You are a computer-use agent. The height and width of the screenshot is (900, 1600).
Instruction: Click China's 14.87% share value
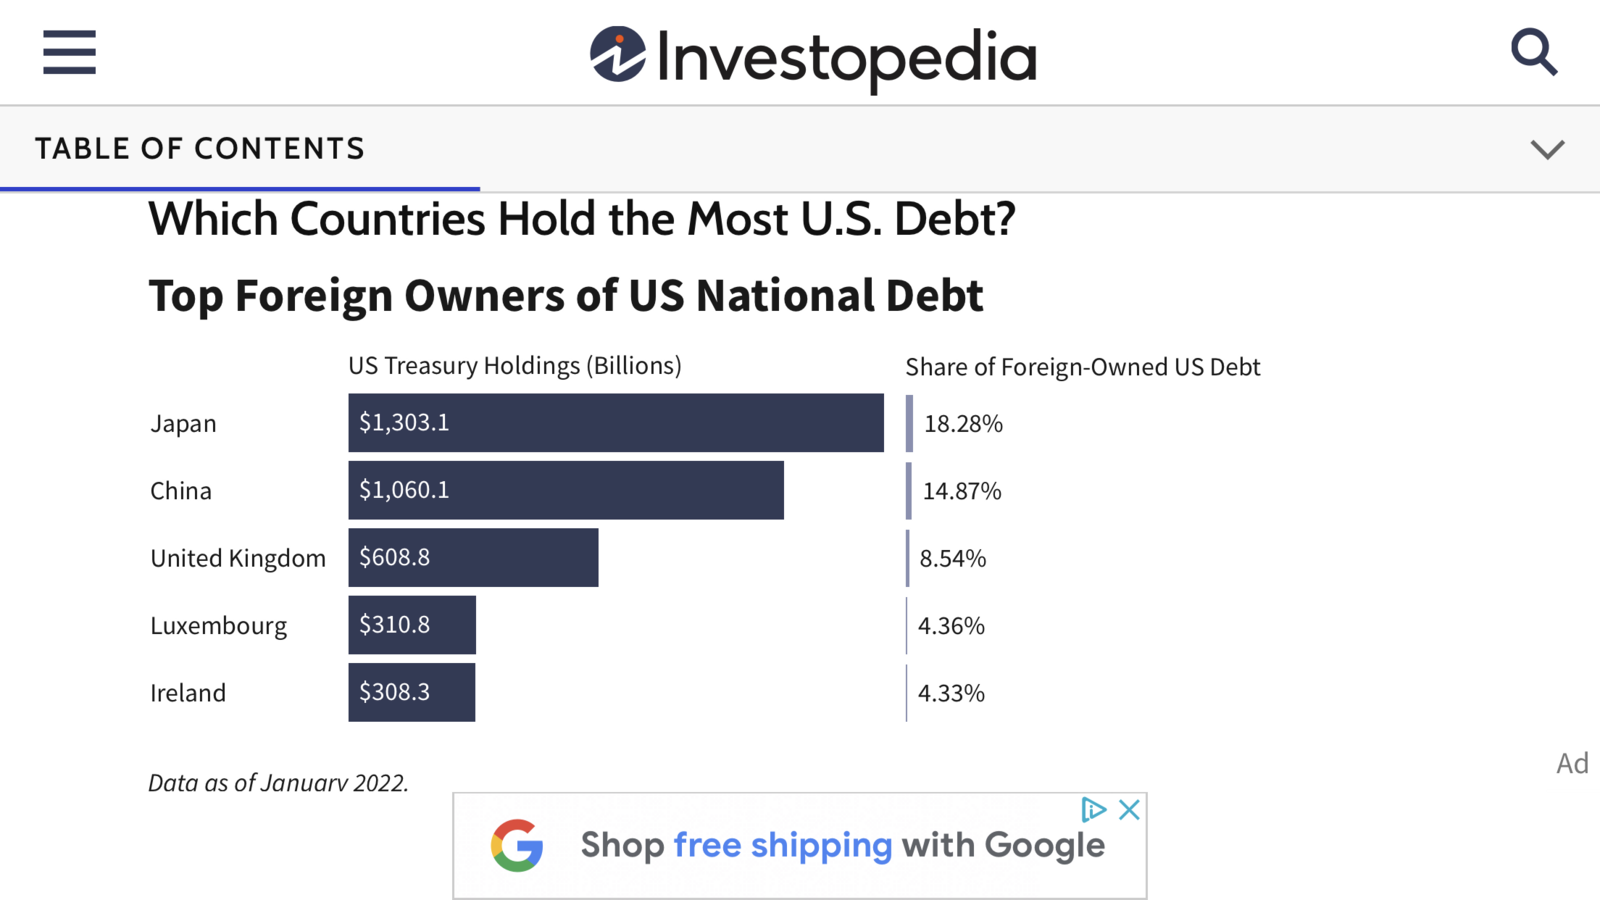click(962, 491)
